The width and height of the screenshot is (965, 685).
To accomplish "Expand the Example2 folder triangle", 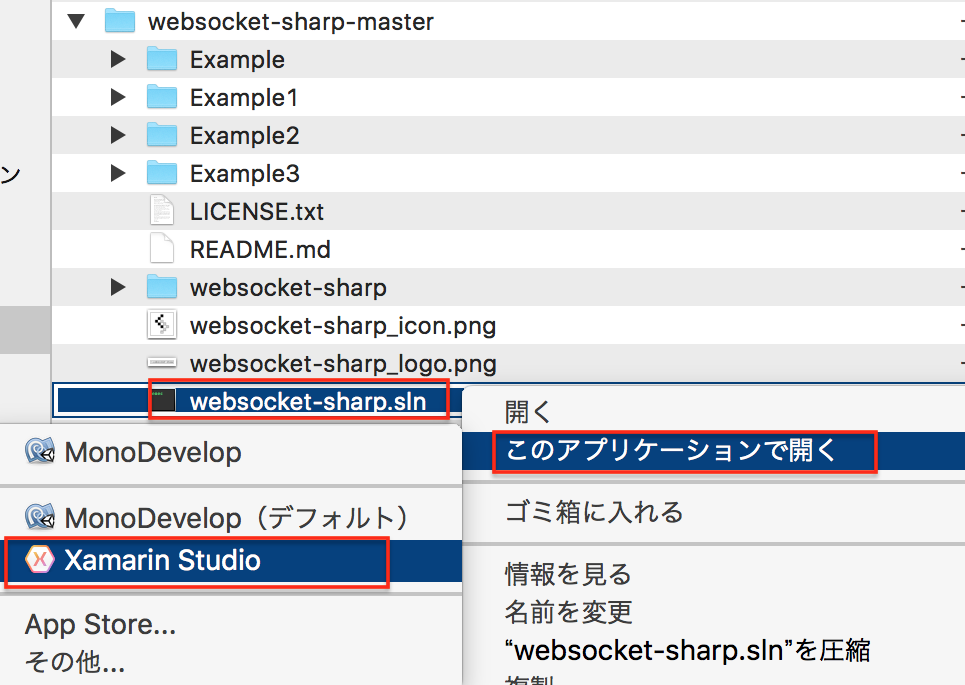I will (118, 135).
